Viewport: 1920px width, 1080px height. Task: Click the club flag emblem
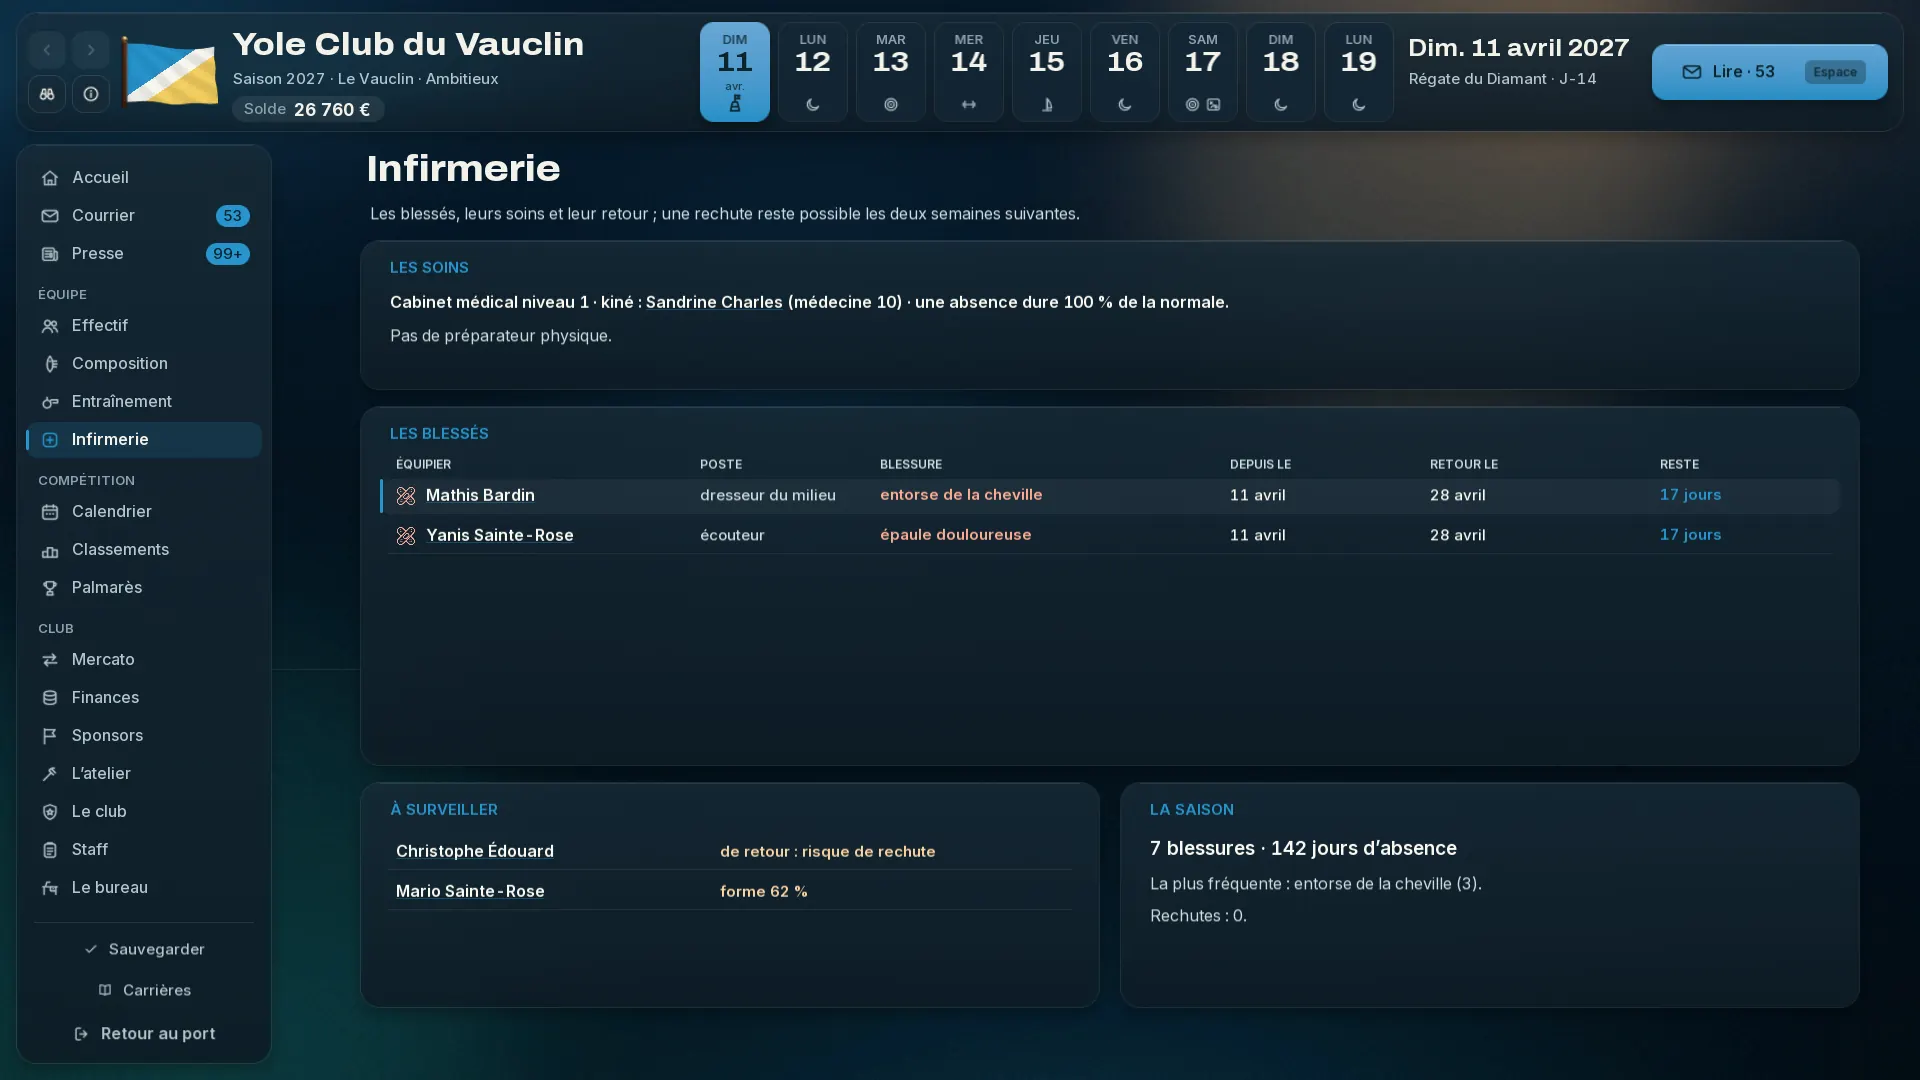coord(169,71)
